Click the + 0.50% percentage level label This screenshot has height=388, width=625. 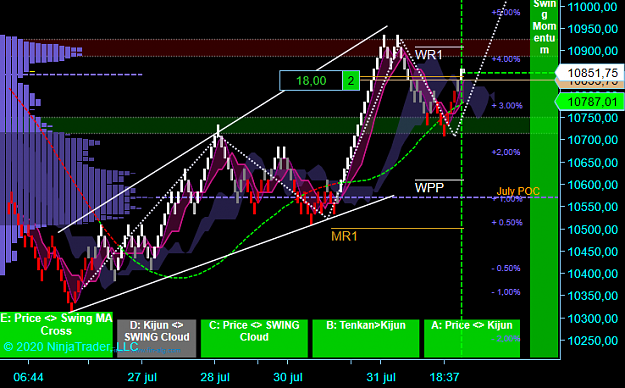coord(507,223)
